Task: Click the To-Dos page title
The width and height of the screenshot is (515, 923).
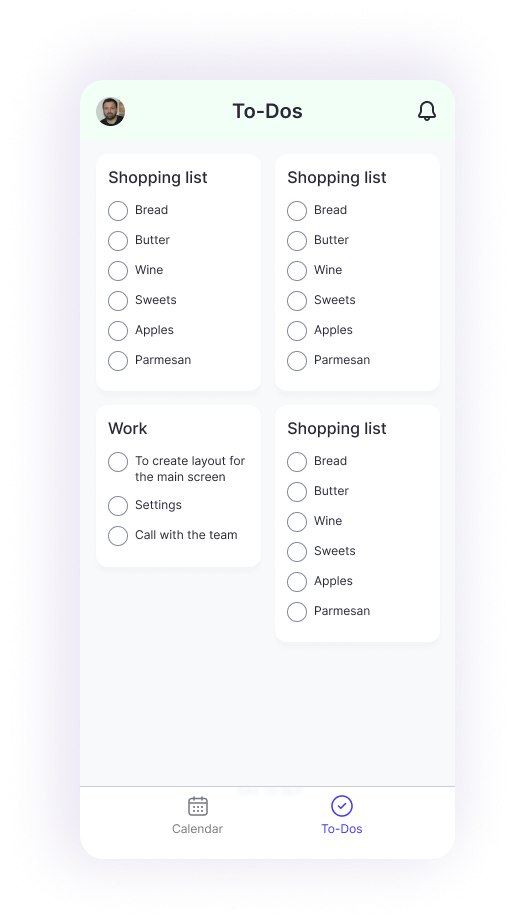Action: 267,111
